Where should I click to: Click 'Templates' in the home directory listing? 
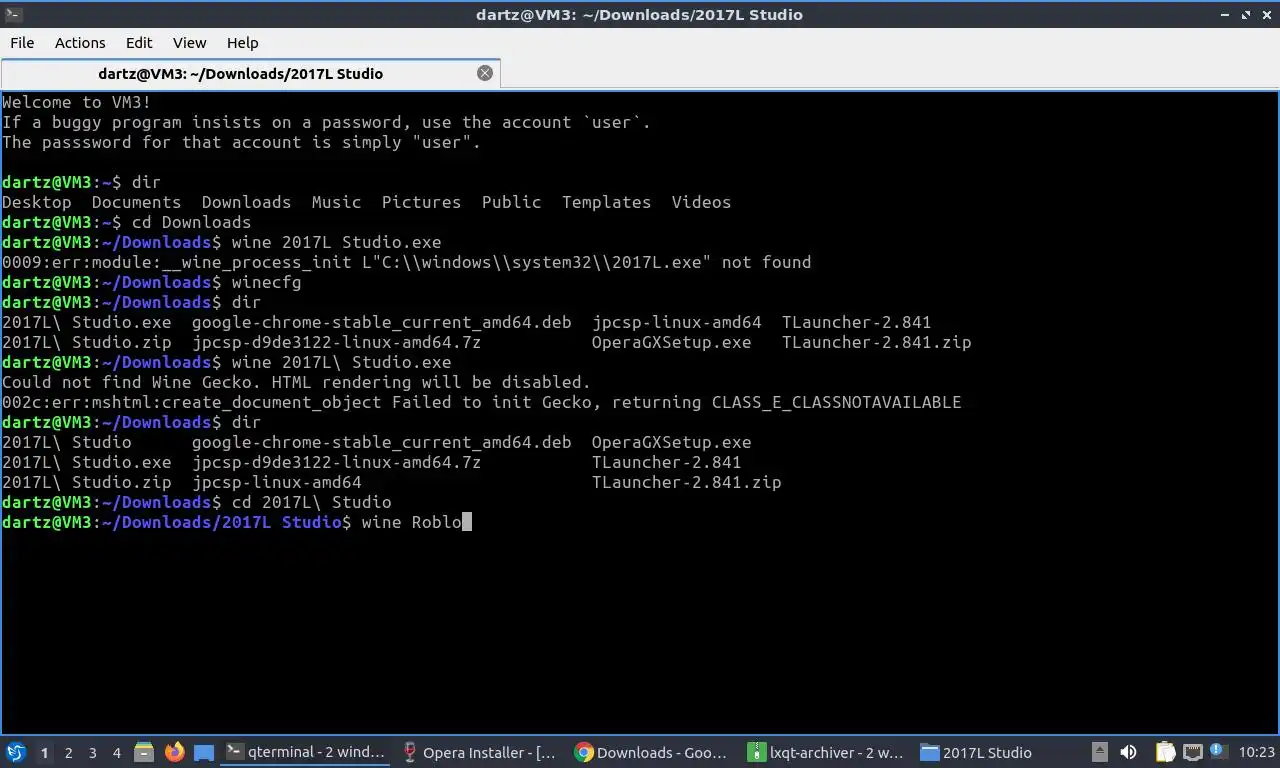(x=606, y=202)
